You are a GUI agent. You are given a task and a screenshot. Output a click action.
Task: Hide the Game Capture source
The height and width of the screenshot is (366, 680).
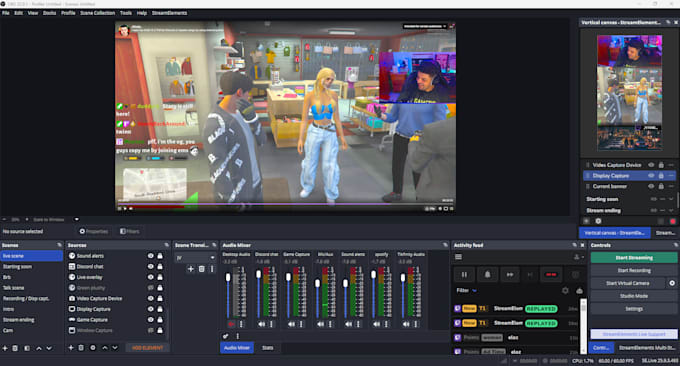150,320
